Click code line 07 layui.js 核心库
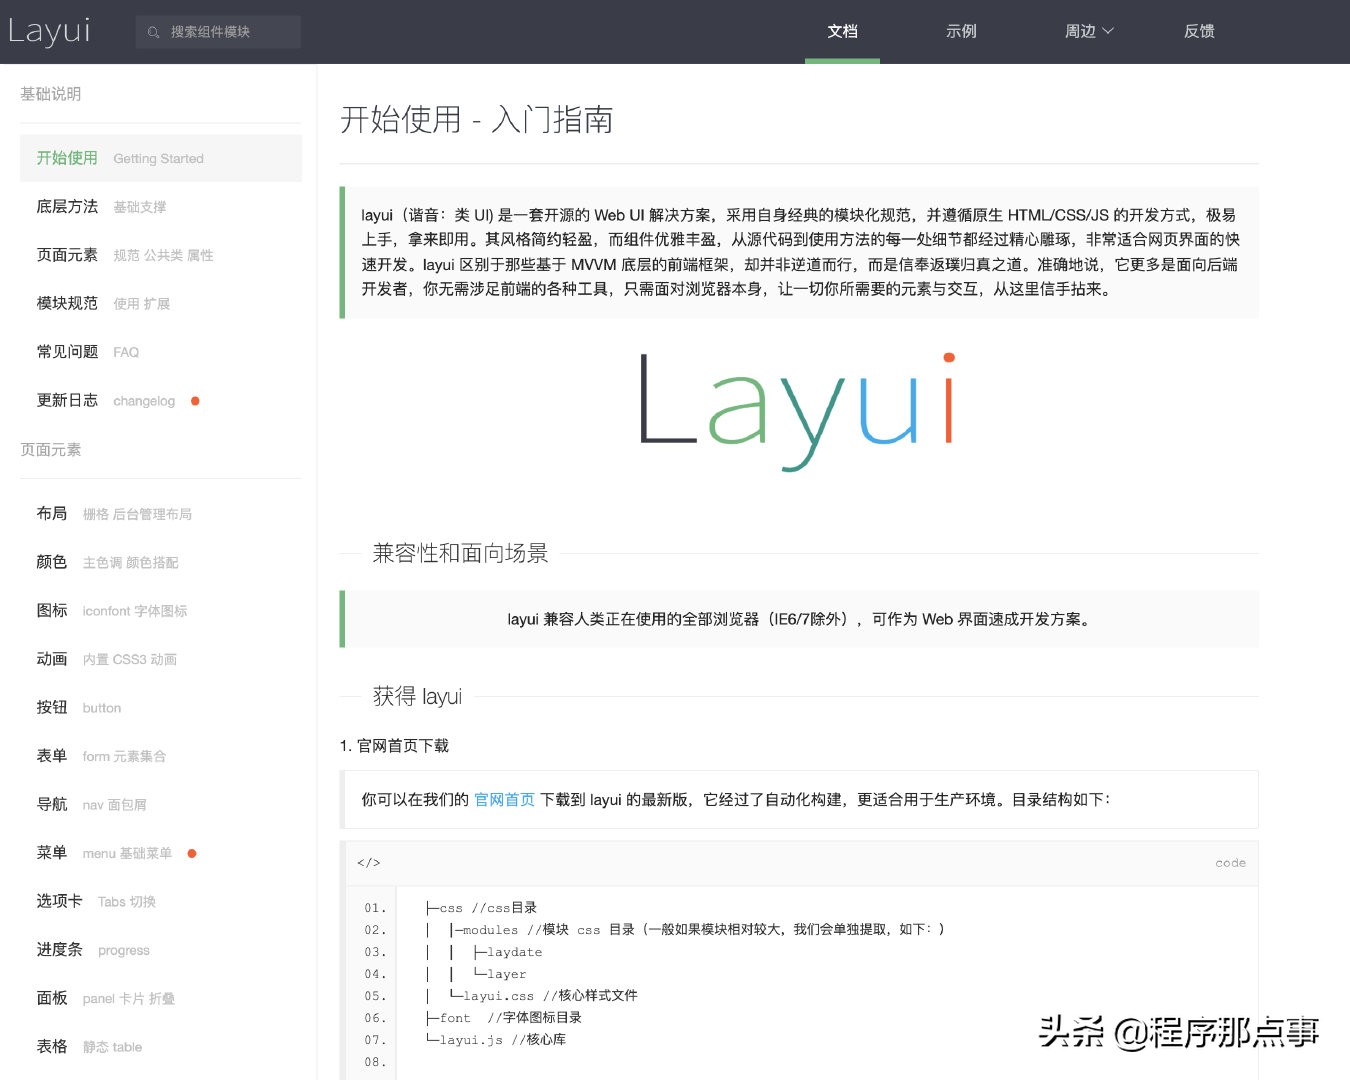 click(495, 1040)
